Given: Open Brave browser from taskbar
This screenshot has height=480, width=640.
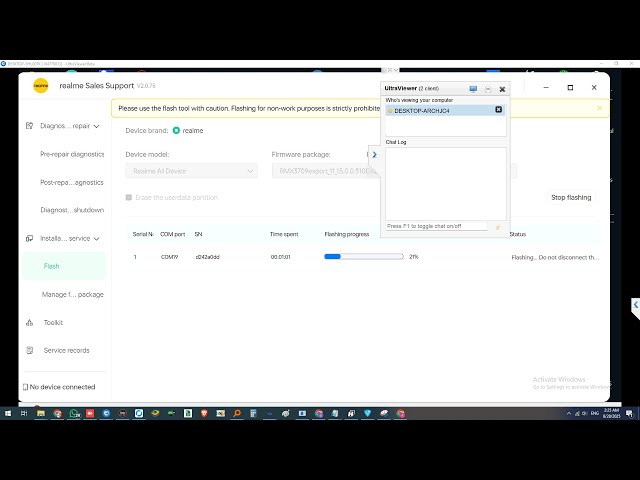Looking at the screenshot, I should (x=204, y=413).
